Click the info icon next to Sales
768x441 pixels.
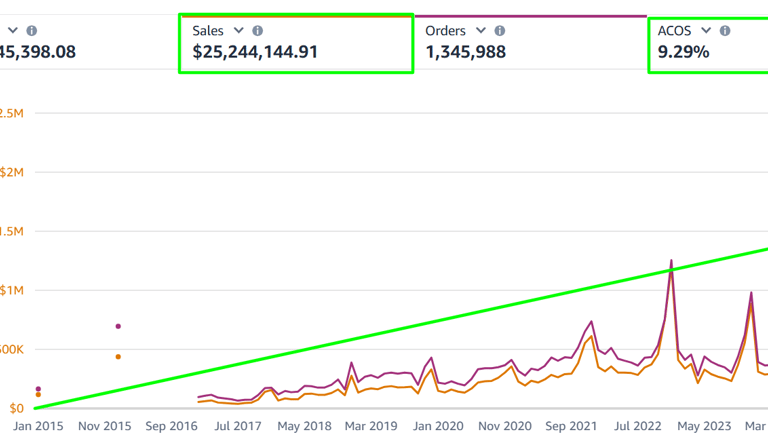258,31
